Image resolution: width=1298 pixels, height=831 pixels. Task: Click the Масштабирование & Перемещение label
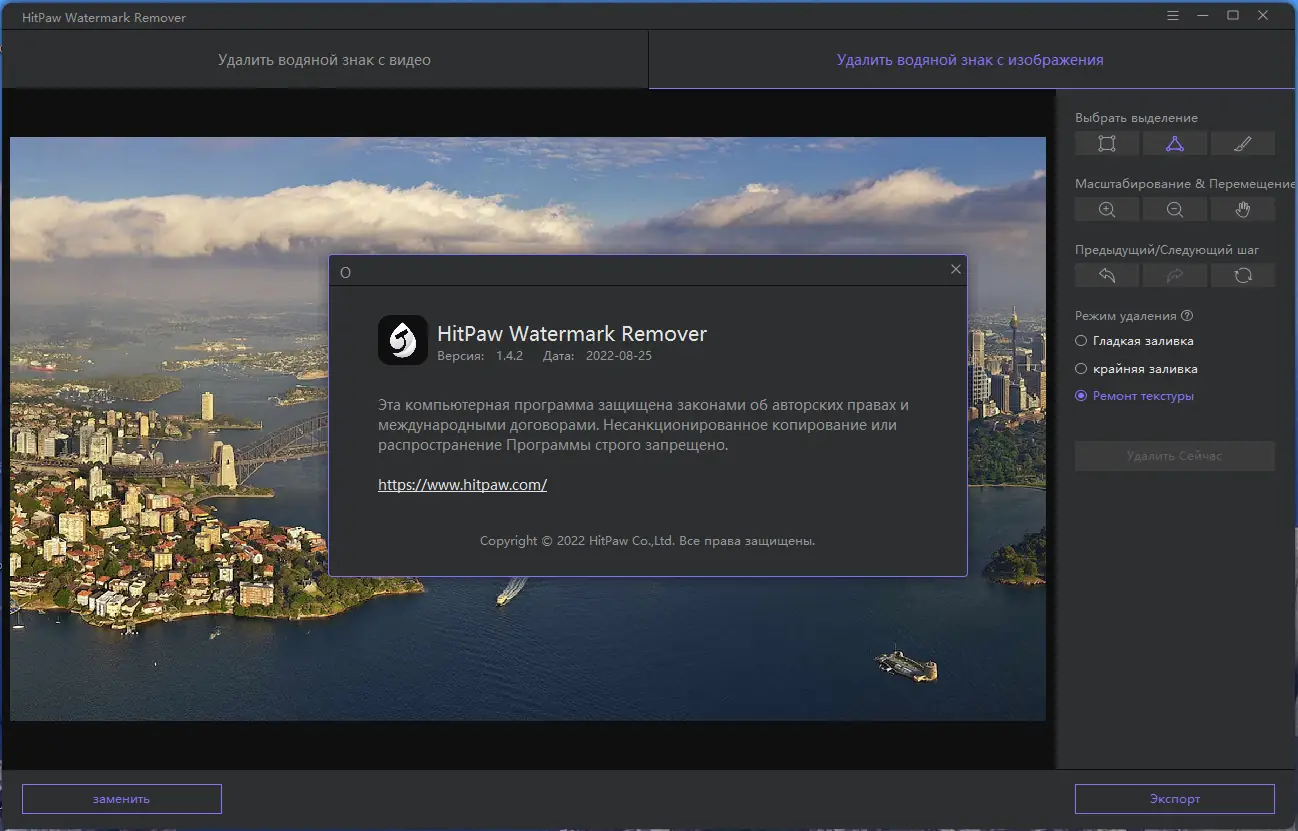1184,184
